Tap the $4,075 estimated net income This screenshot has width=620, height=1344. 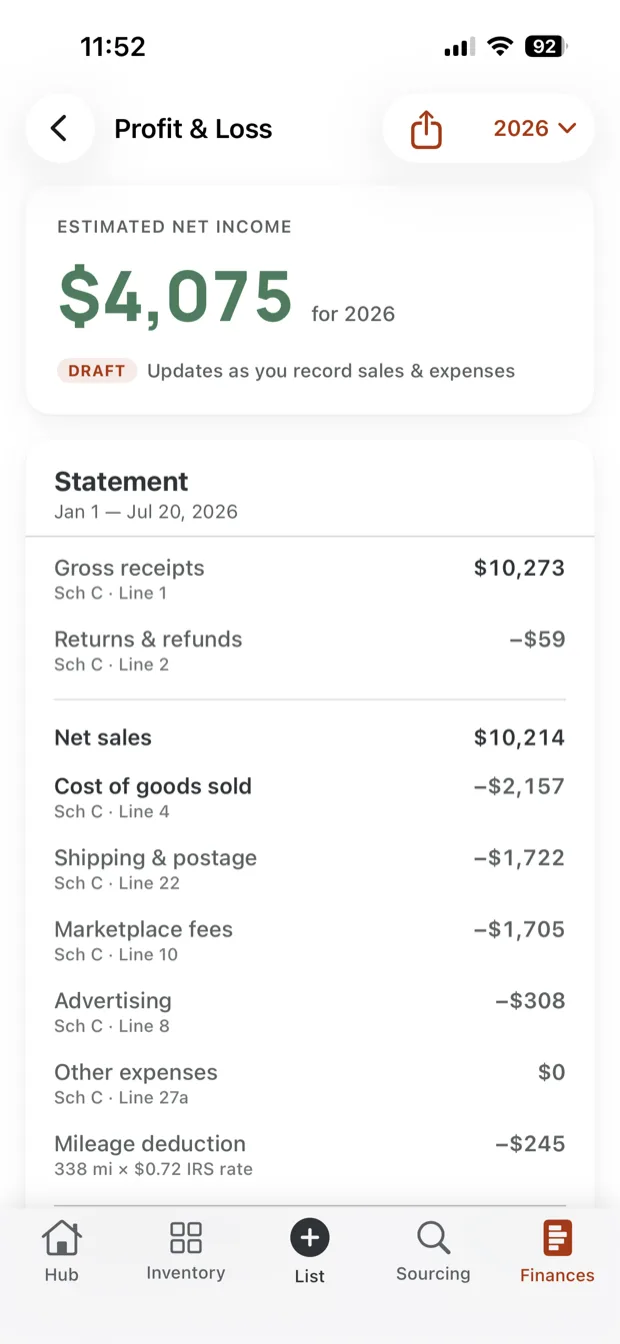coord(175,297)
